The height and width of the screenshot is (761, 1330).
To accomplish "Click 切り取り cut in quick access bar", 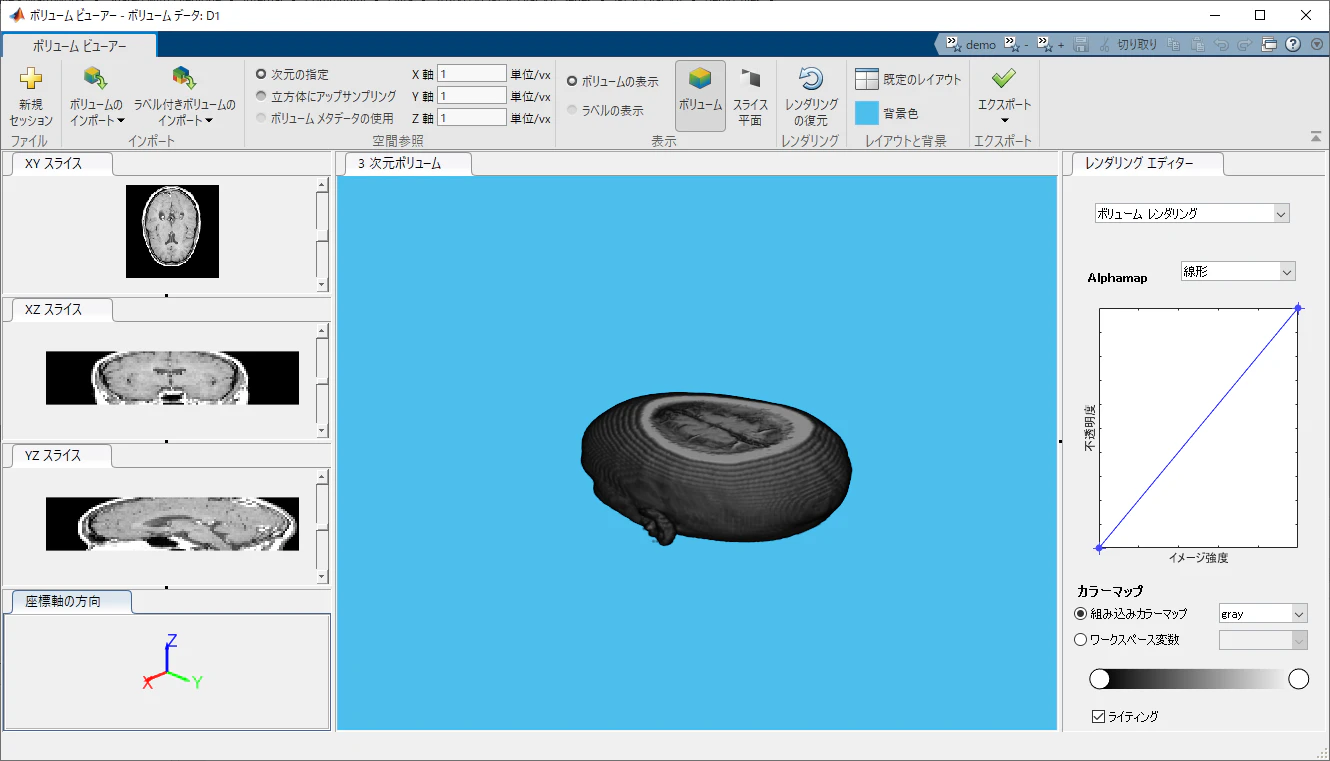I will tap(1127, 44).
